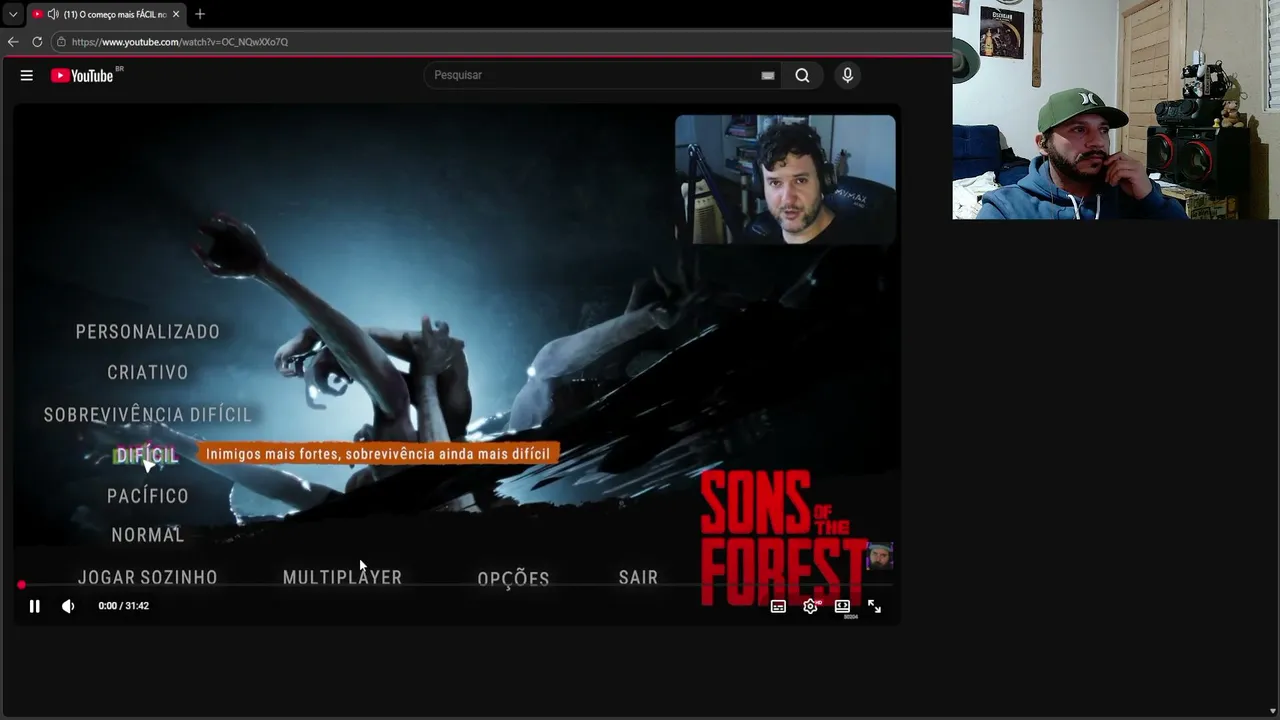
Task: Toggle subtitles on the video player
Action: pos(778,606)
